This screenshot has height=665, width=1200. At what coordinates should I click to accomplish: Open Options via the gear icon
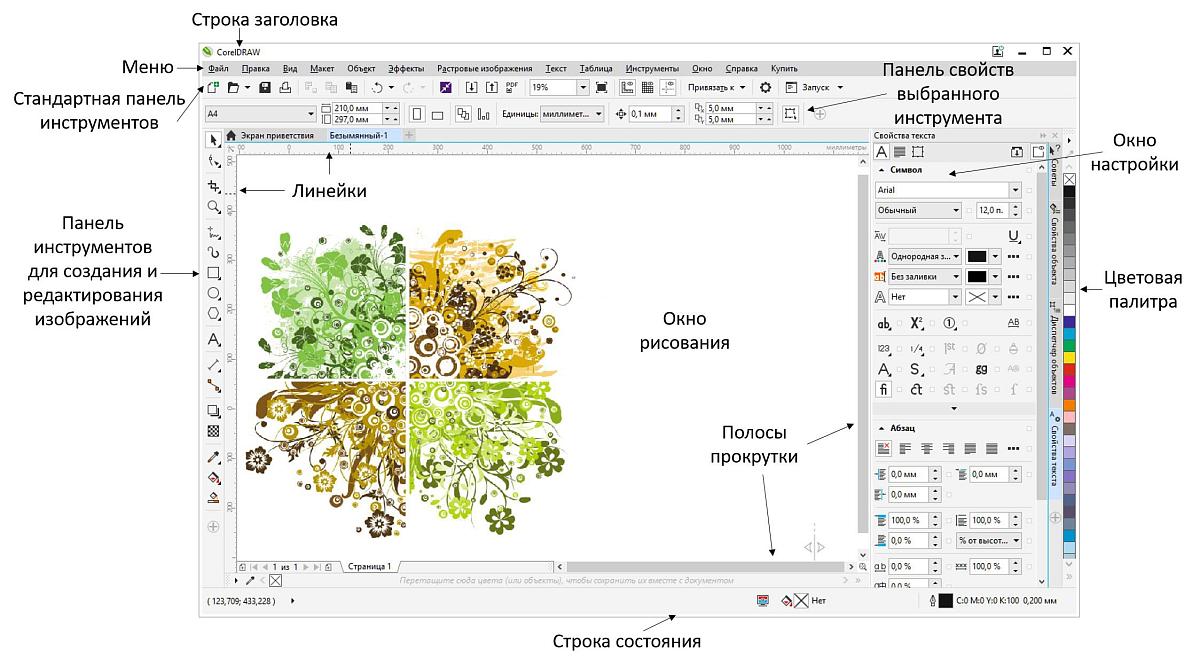765,88
